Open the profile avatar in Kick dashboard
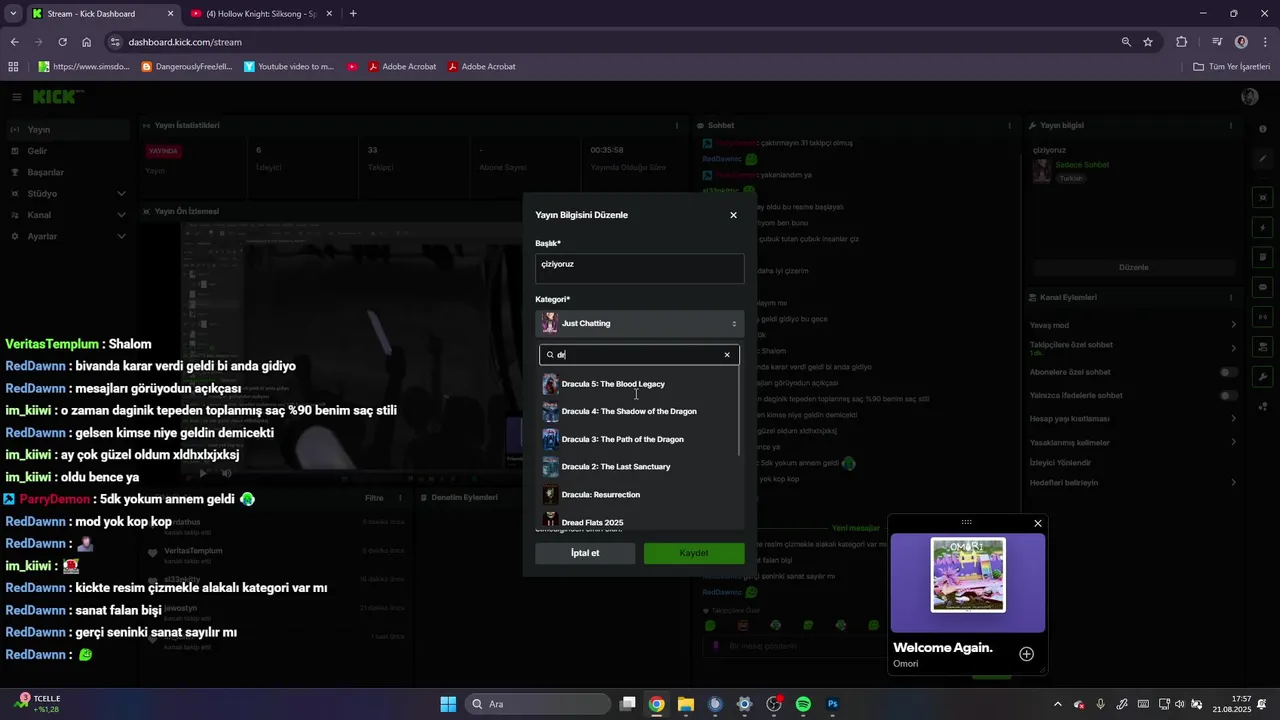Viewport: 1280px width, 720px height. [1249, 97]
